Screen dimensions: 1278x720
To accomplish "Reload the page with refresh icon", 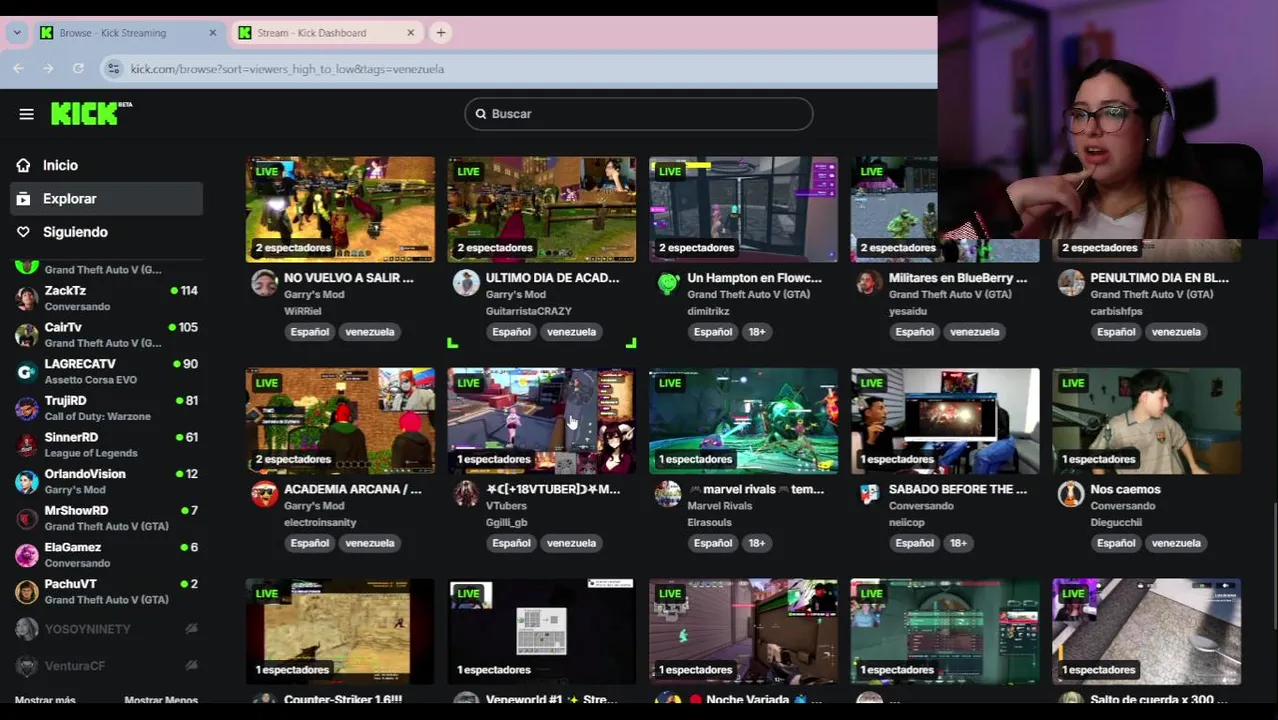I will (78, 69).
